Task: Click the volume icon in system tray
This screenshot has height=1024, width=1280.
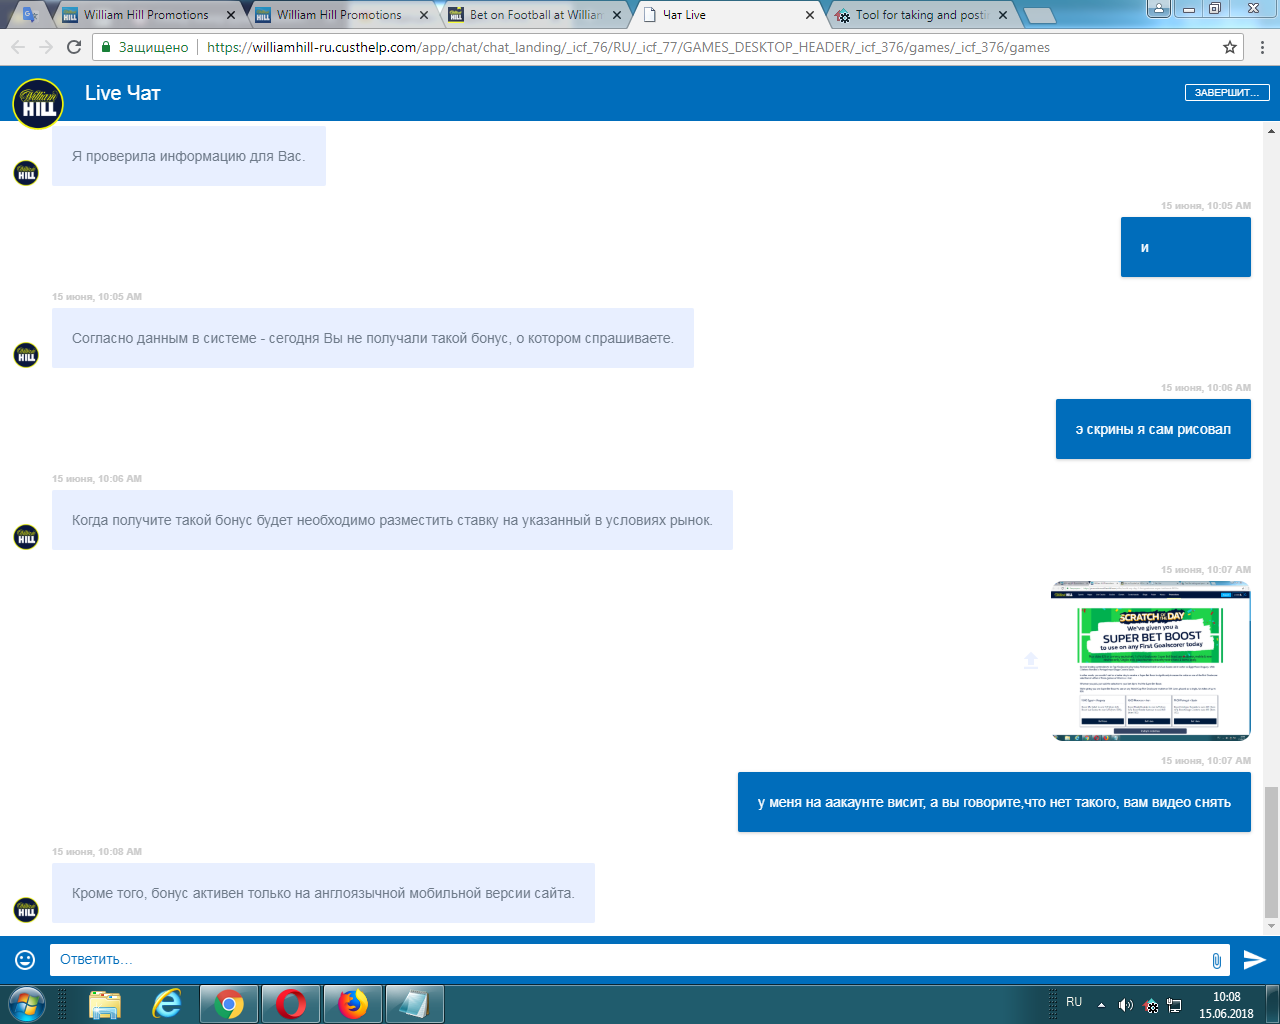Action: (x=1126, y=1005)
